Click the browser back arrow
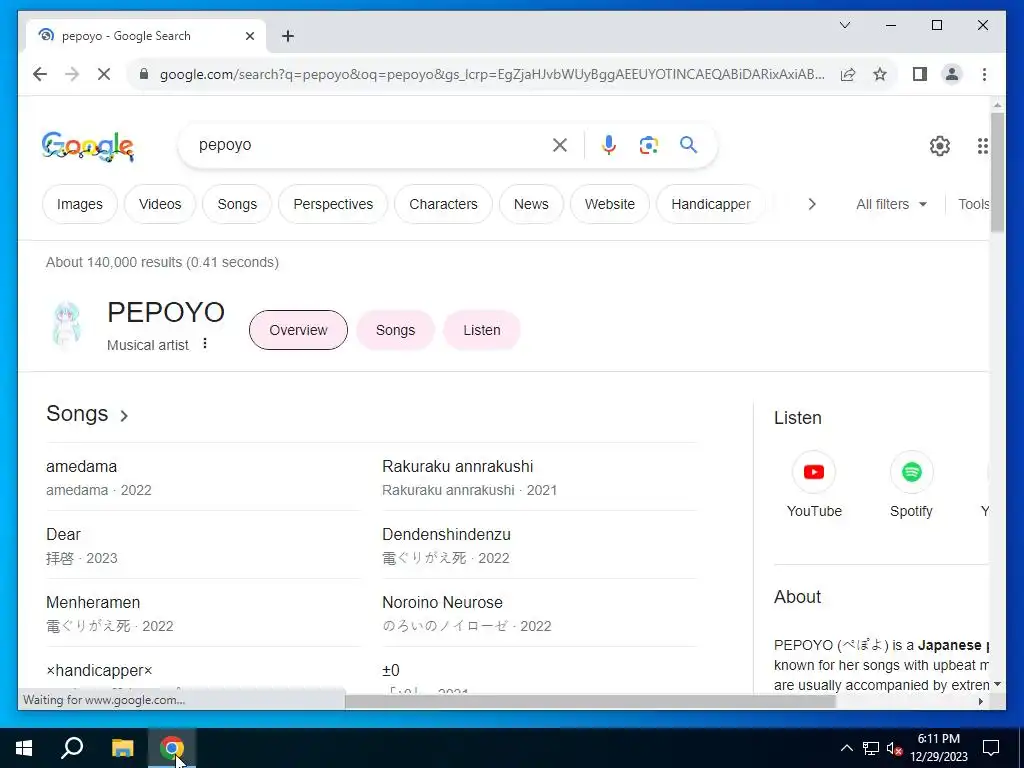The width and height of the screenshot is (1024, 768). click(40, 74)
